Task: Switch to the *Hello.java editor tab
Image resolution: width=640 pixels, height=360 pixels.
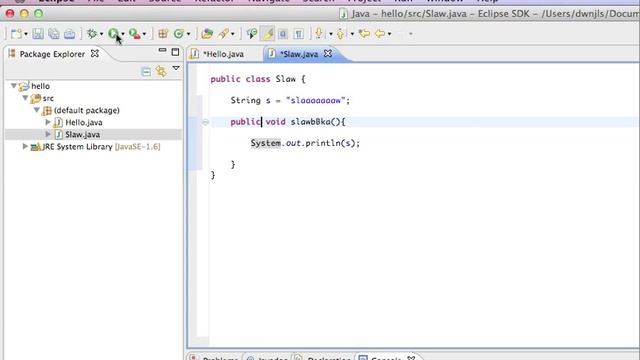Action: tap(223, 54)
